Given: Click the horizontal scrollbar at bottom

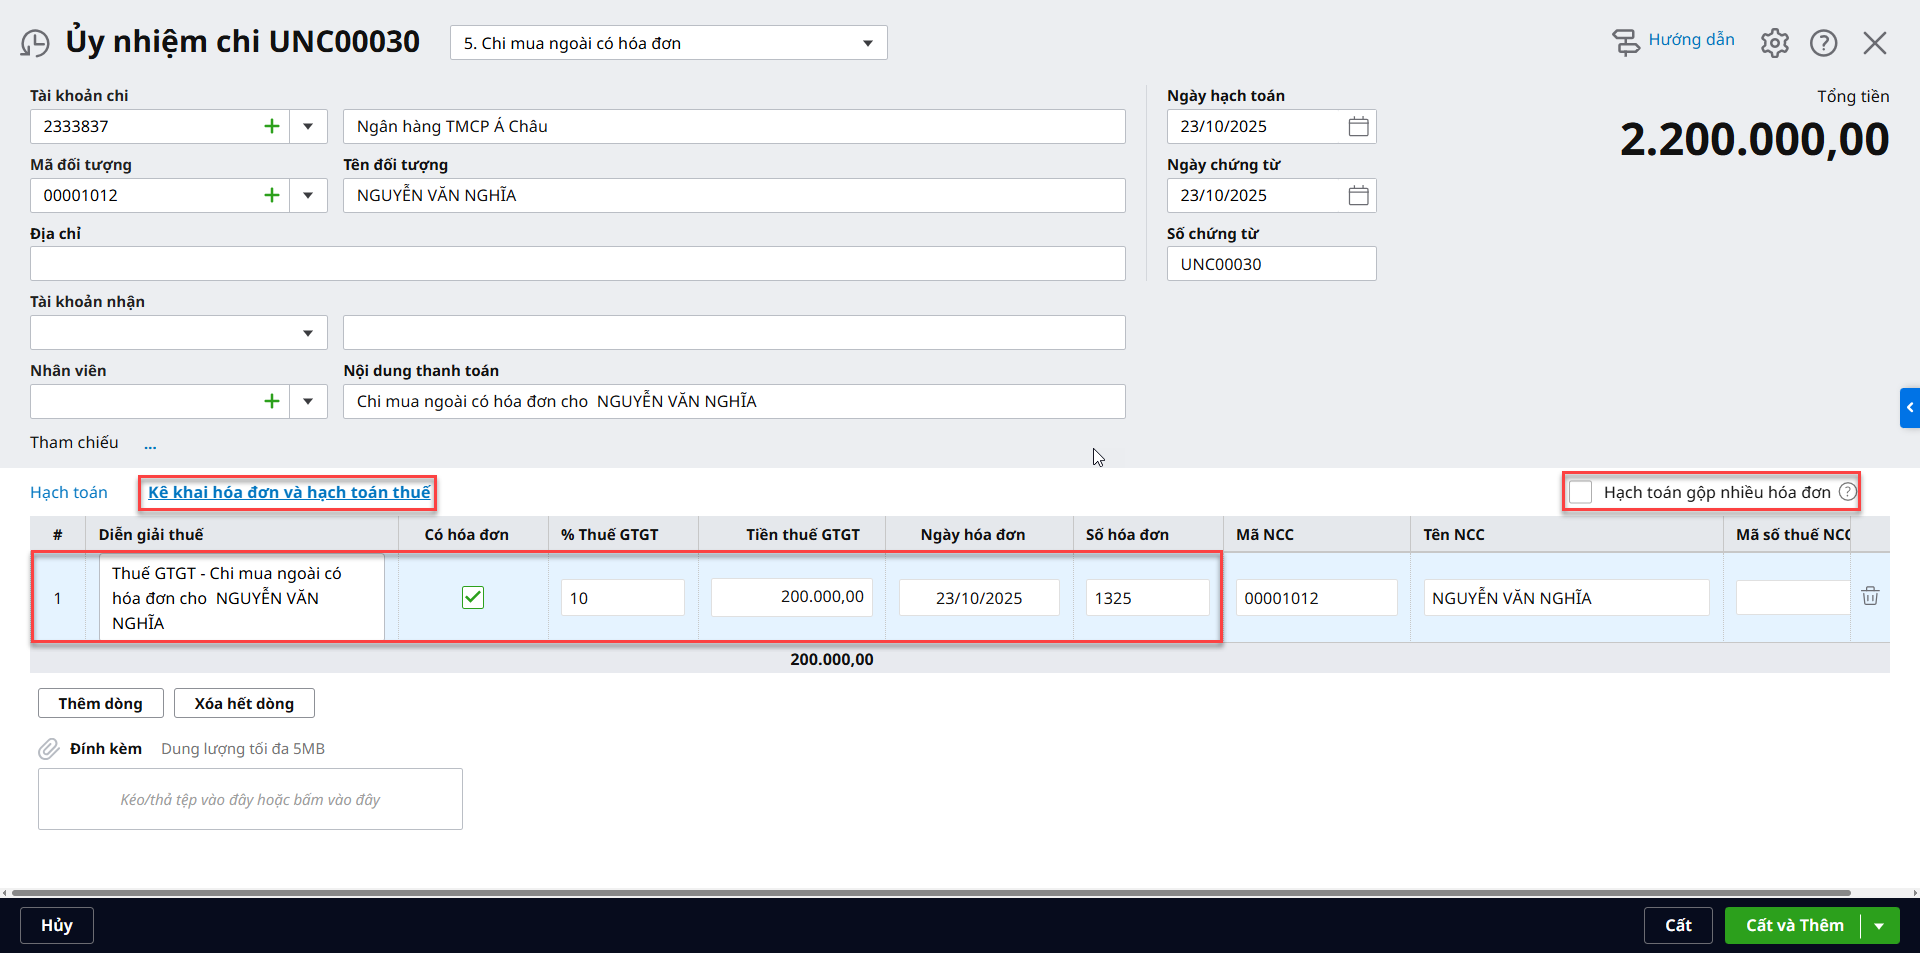Looking at the screenshot, I should (x=930, y=892).
